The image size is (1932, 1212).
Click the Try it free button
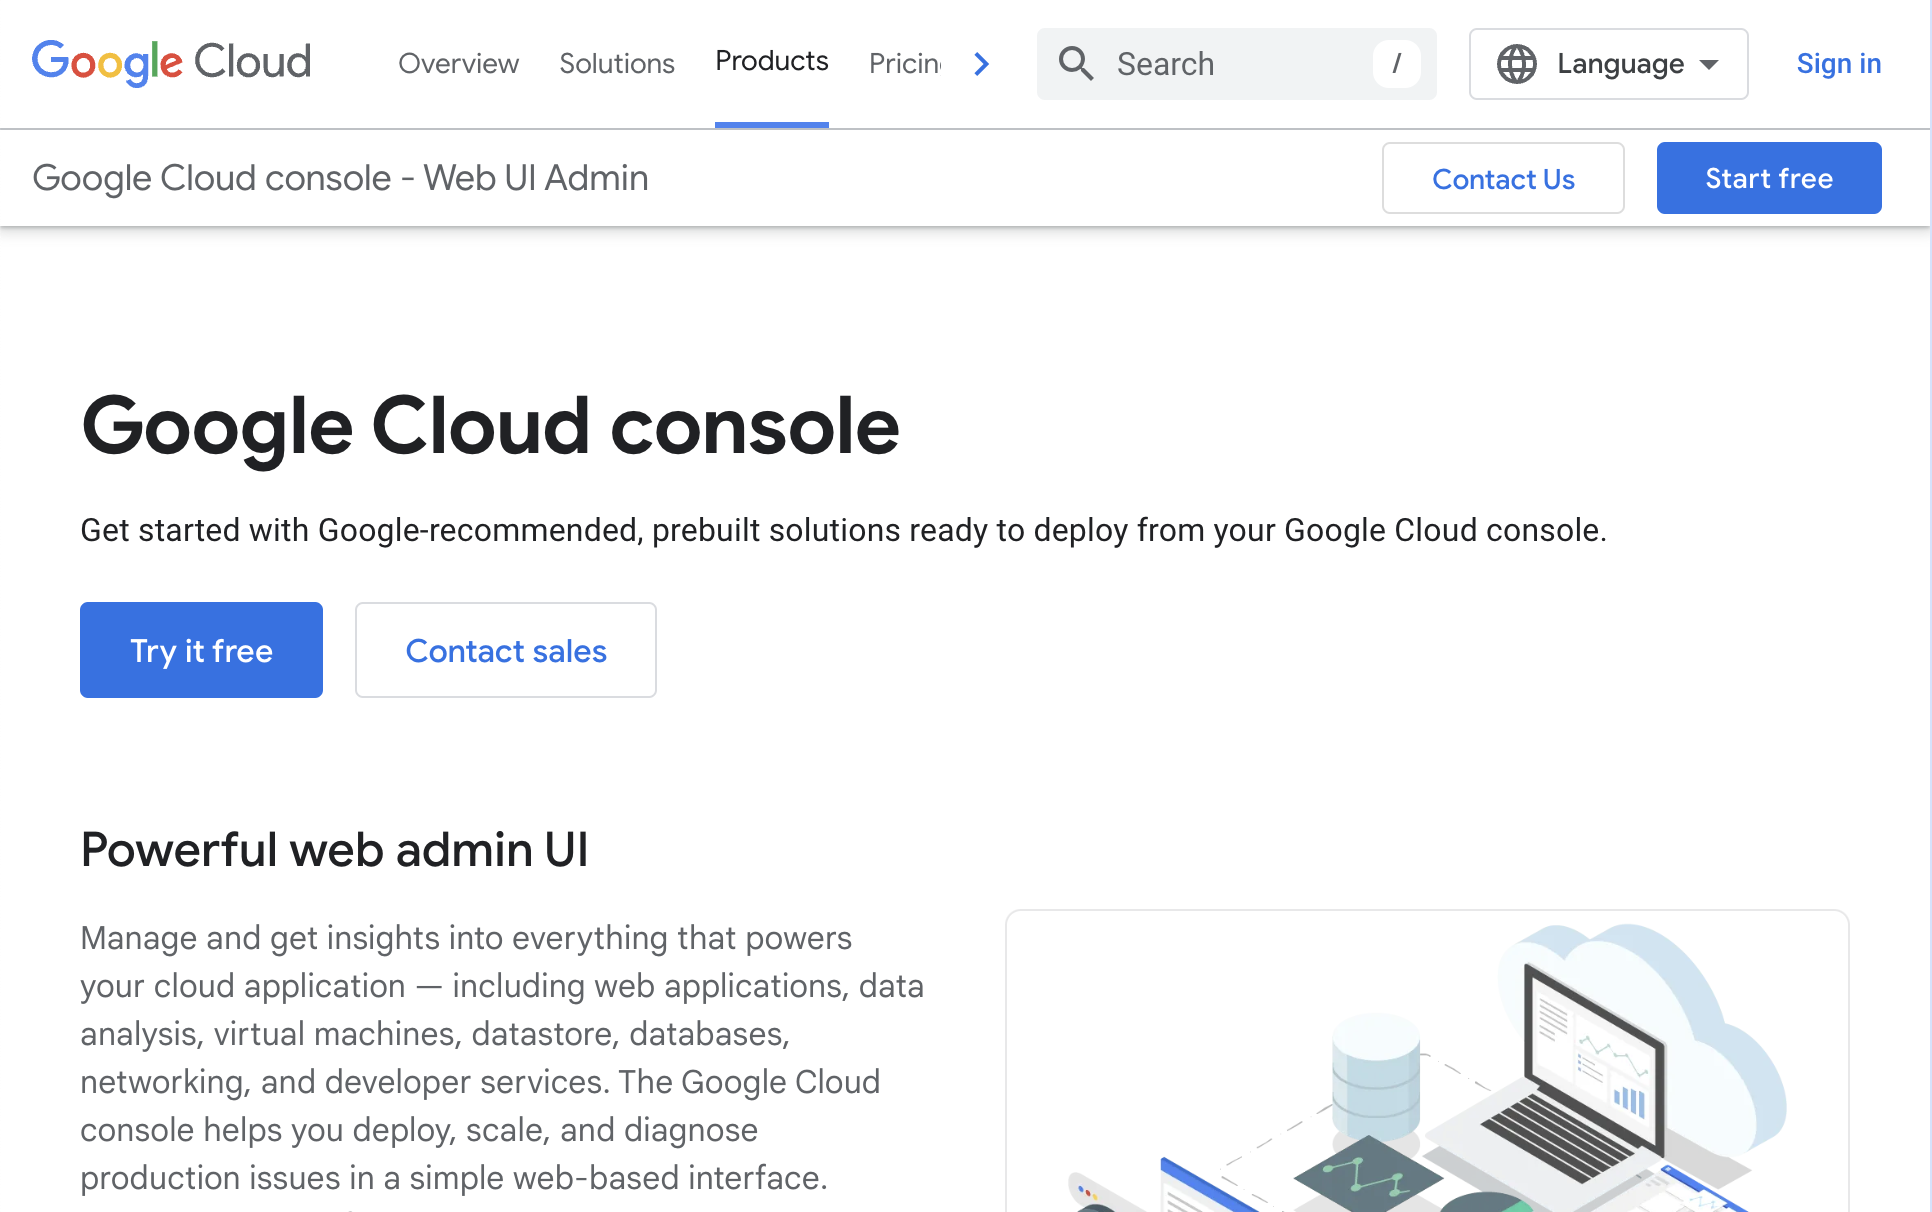pos(201,651)
